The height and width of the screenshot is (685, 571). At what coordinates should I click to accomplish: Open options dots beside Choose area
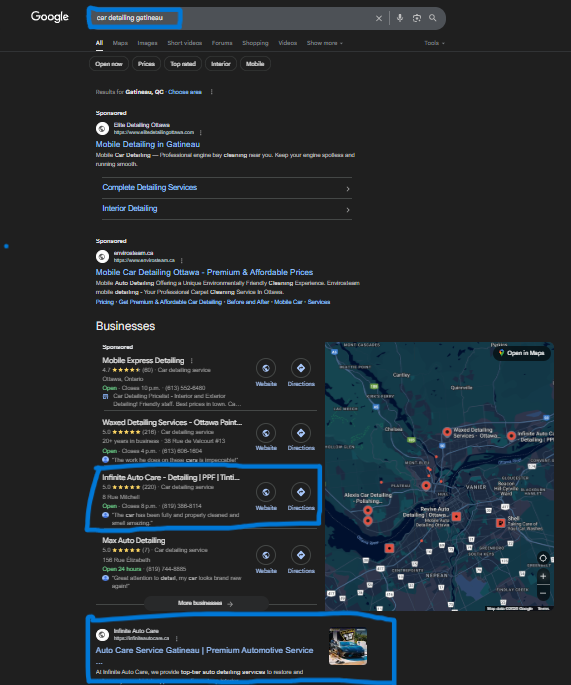click(211, 92)
